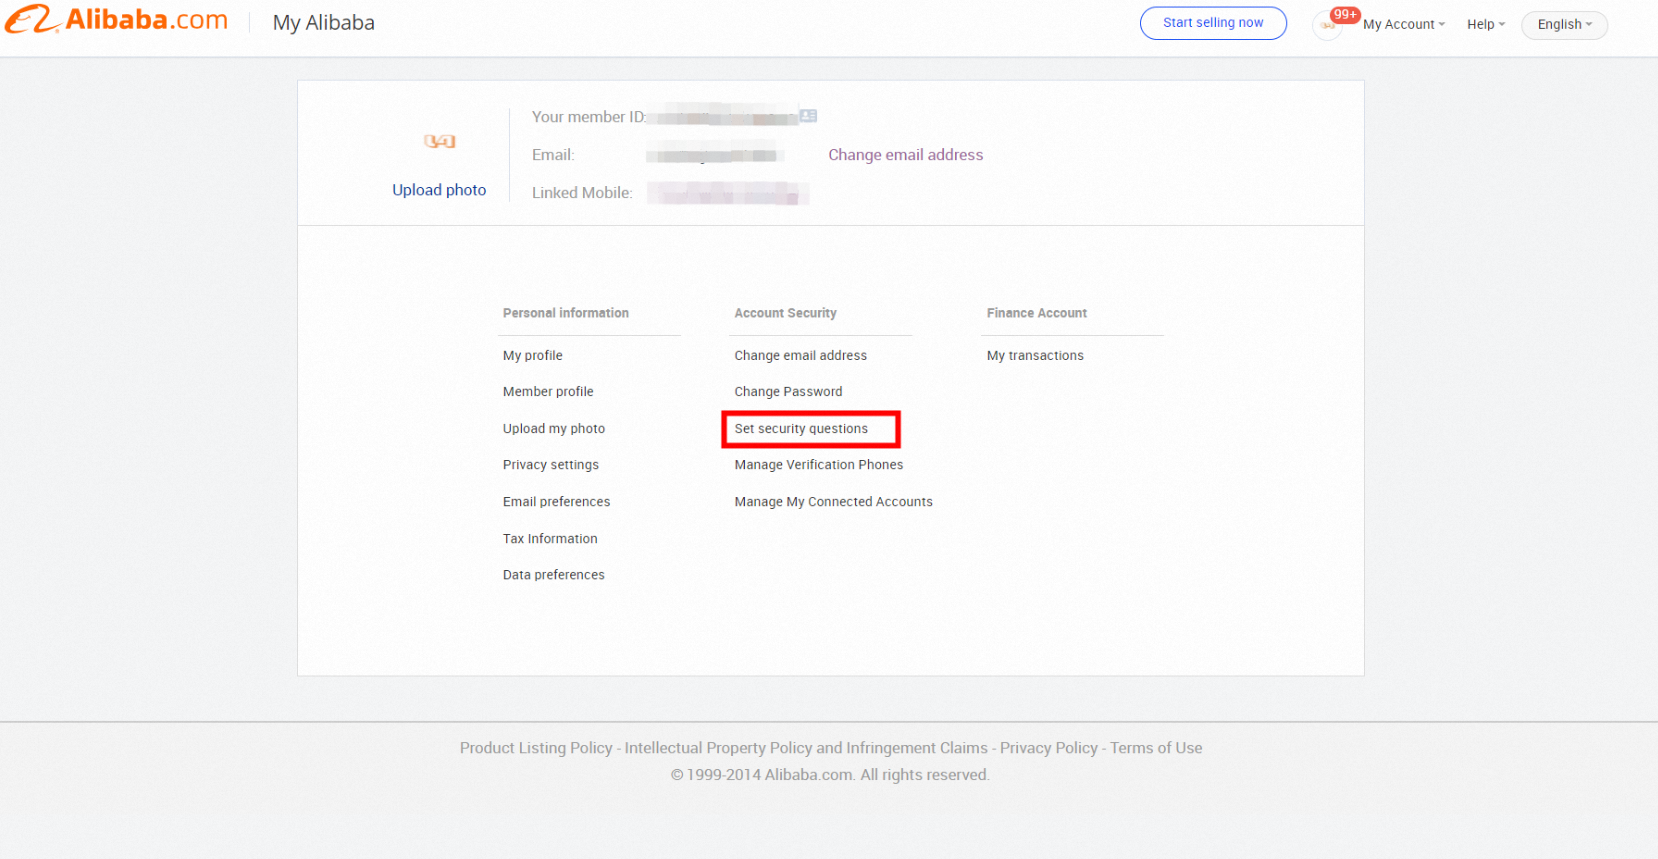Image resolution: width=1658 pixels, height=859 pixels.
Task: Open My profile page
Action: [x=532, y=355]
